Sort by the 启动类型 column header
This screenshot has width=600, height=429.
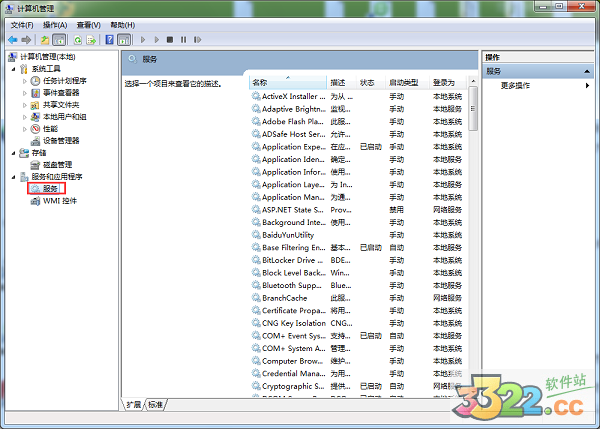407,83
